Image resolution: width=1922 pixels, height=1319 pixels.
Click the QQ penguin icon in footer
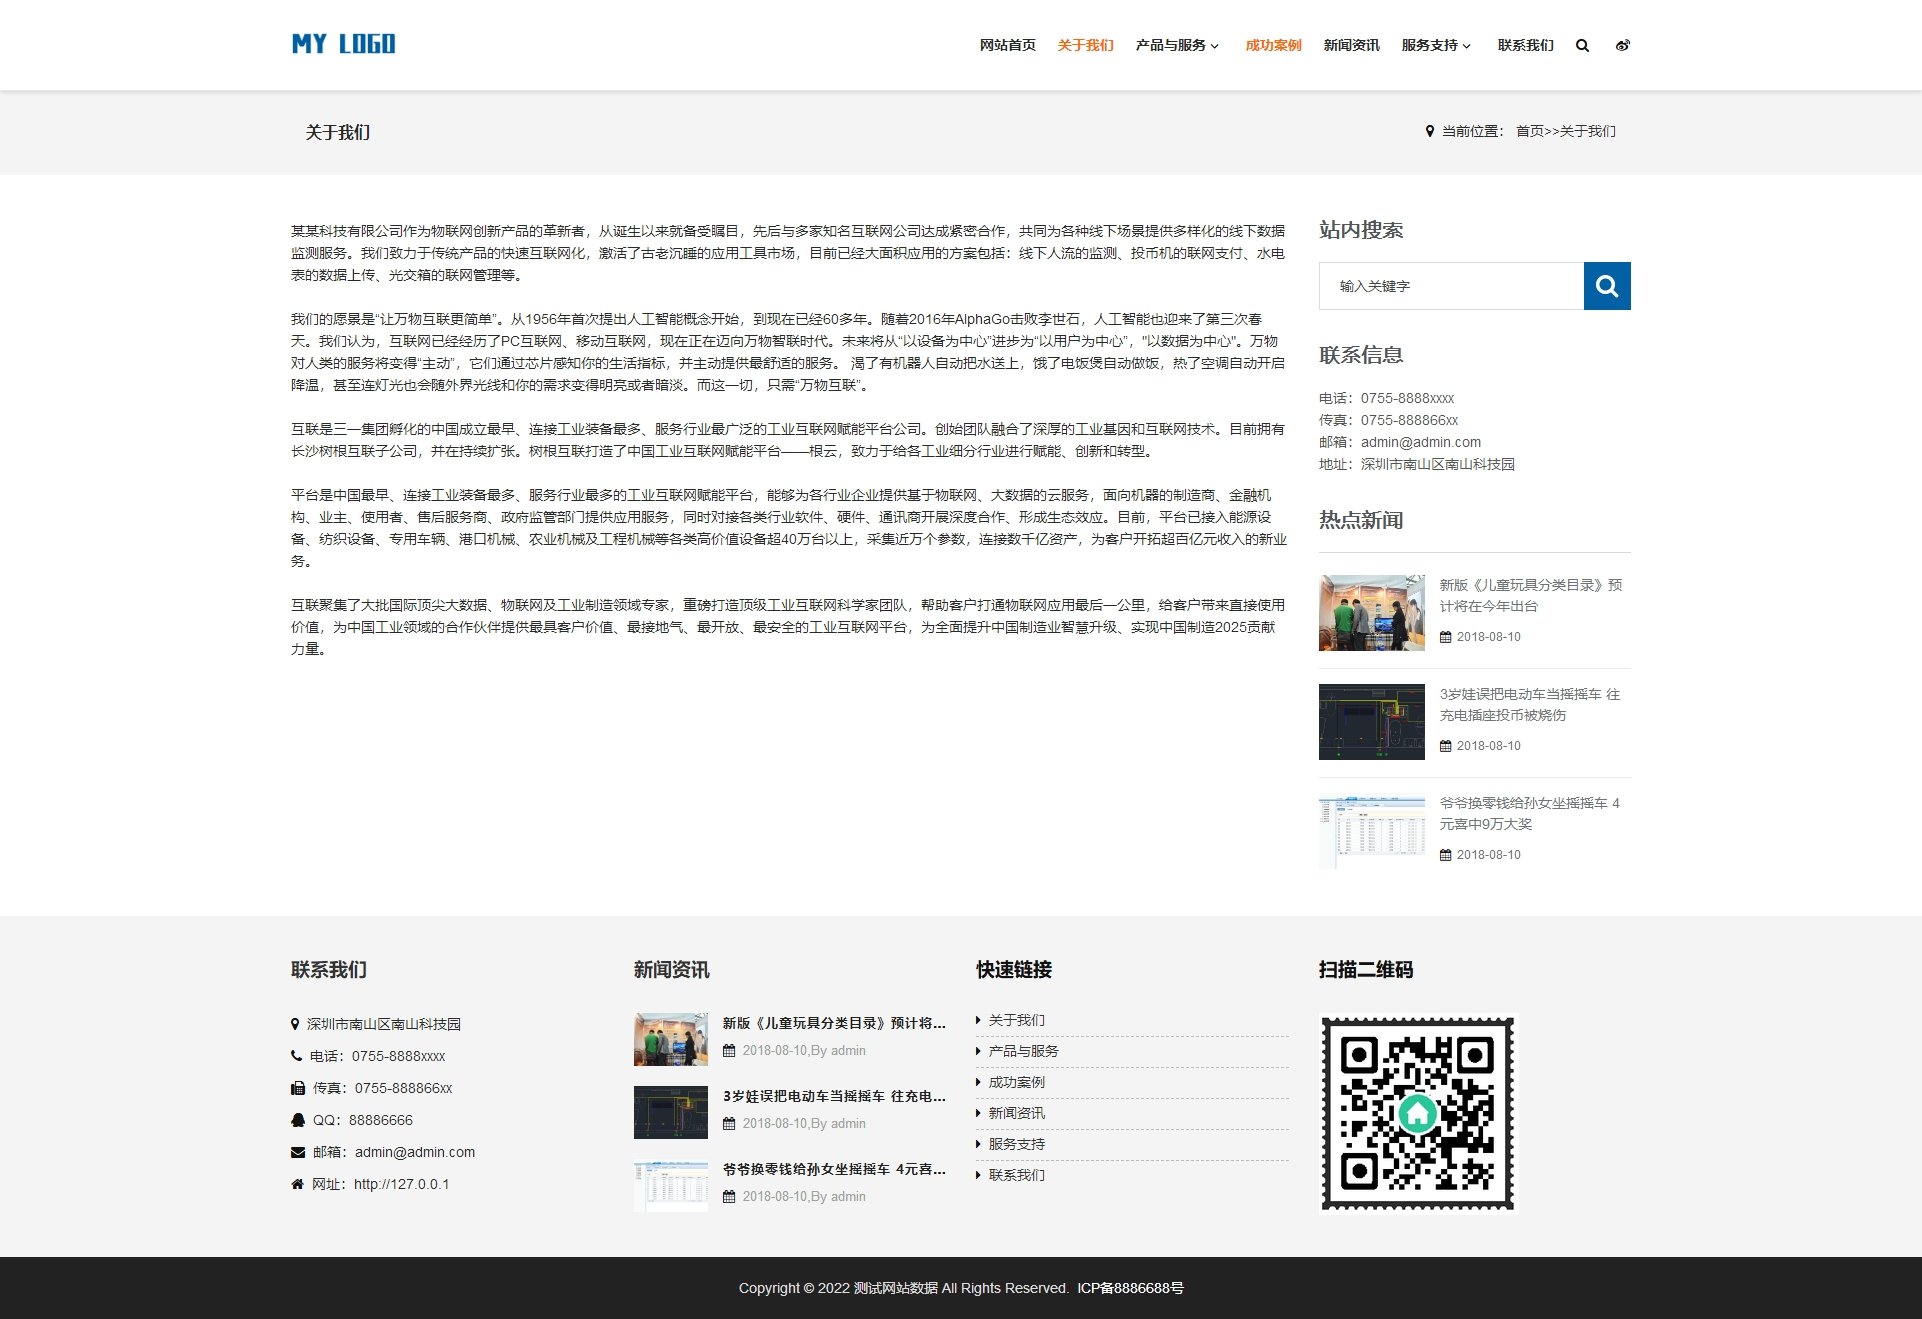[x=297, y=1120]
